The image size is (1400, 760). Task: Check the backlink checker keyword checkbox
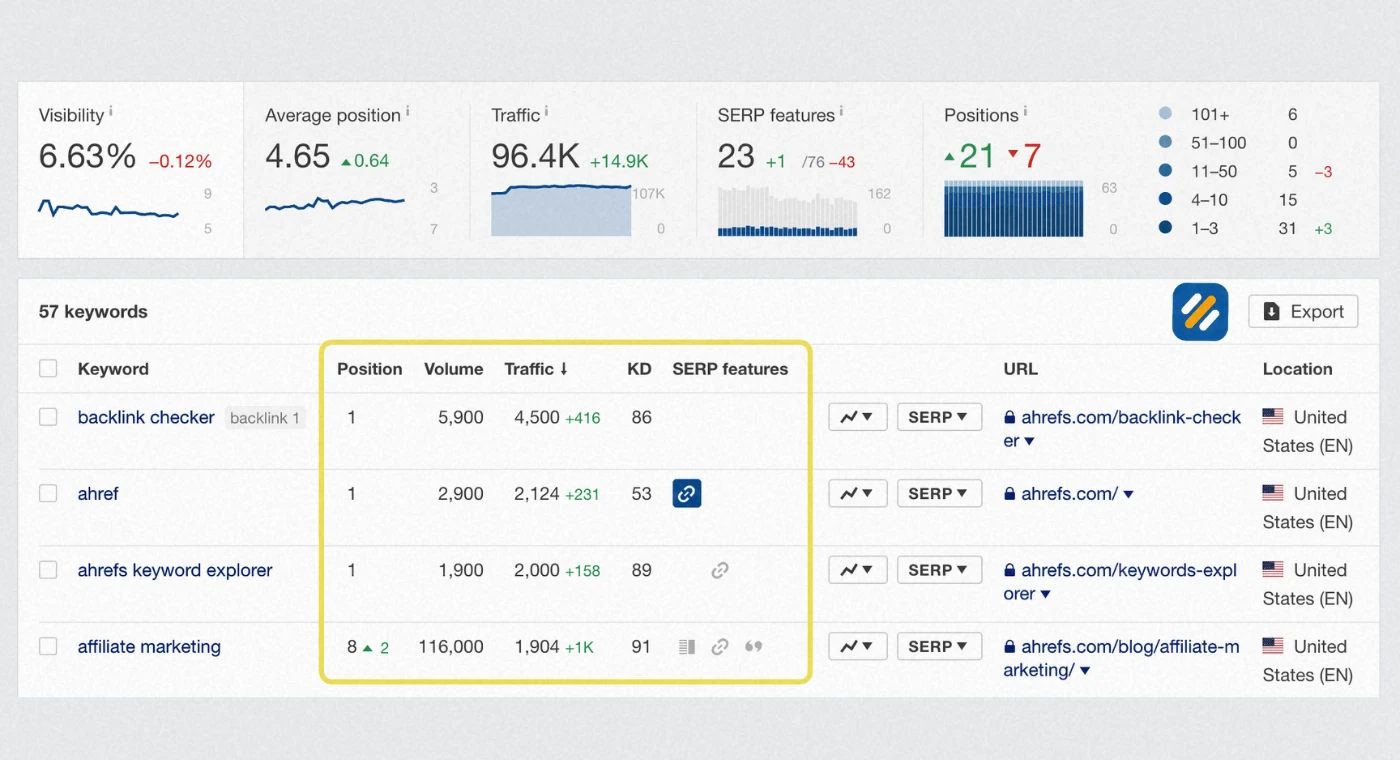[x=48, y=416]
